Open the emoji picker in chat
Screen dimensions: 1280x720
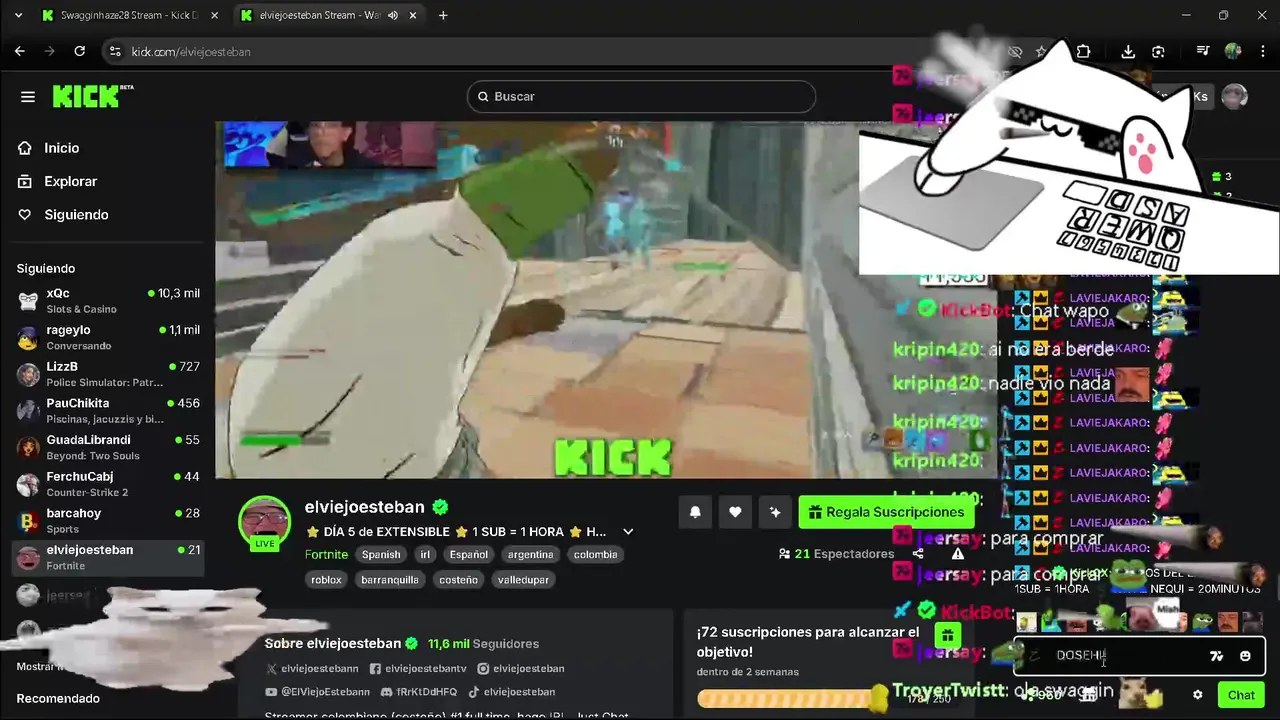[x=1245, y=656]
